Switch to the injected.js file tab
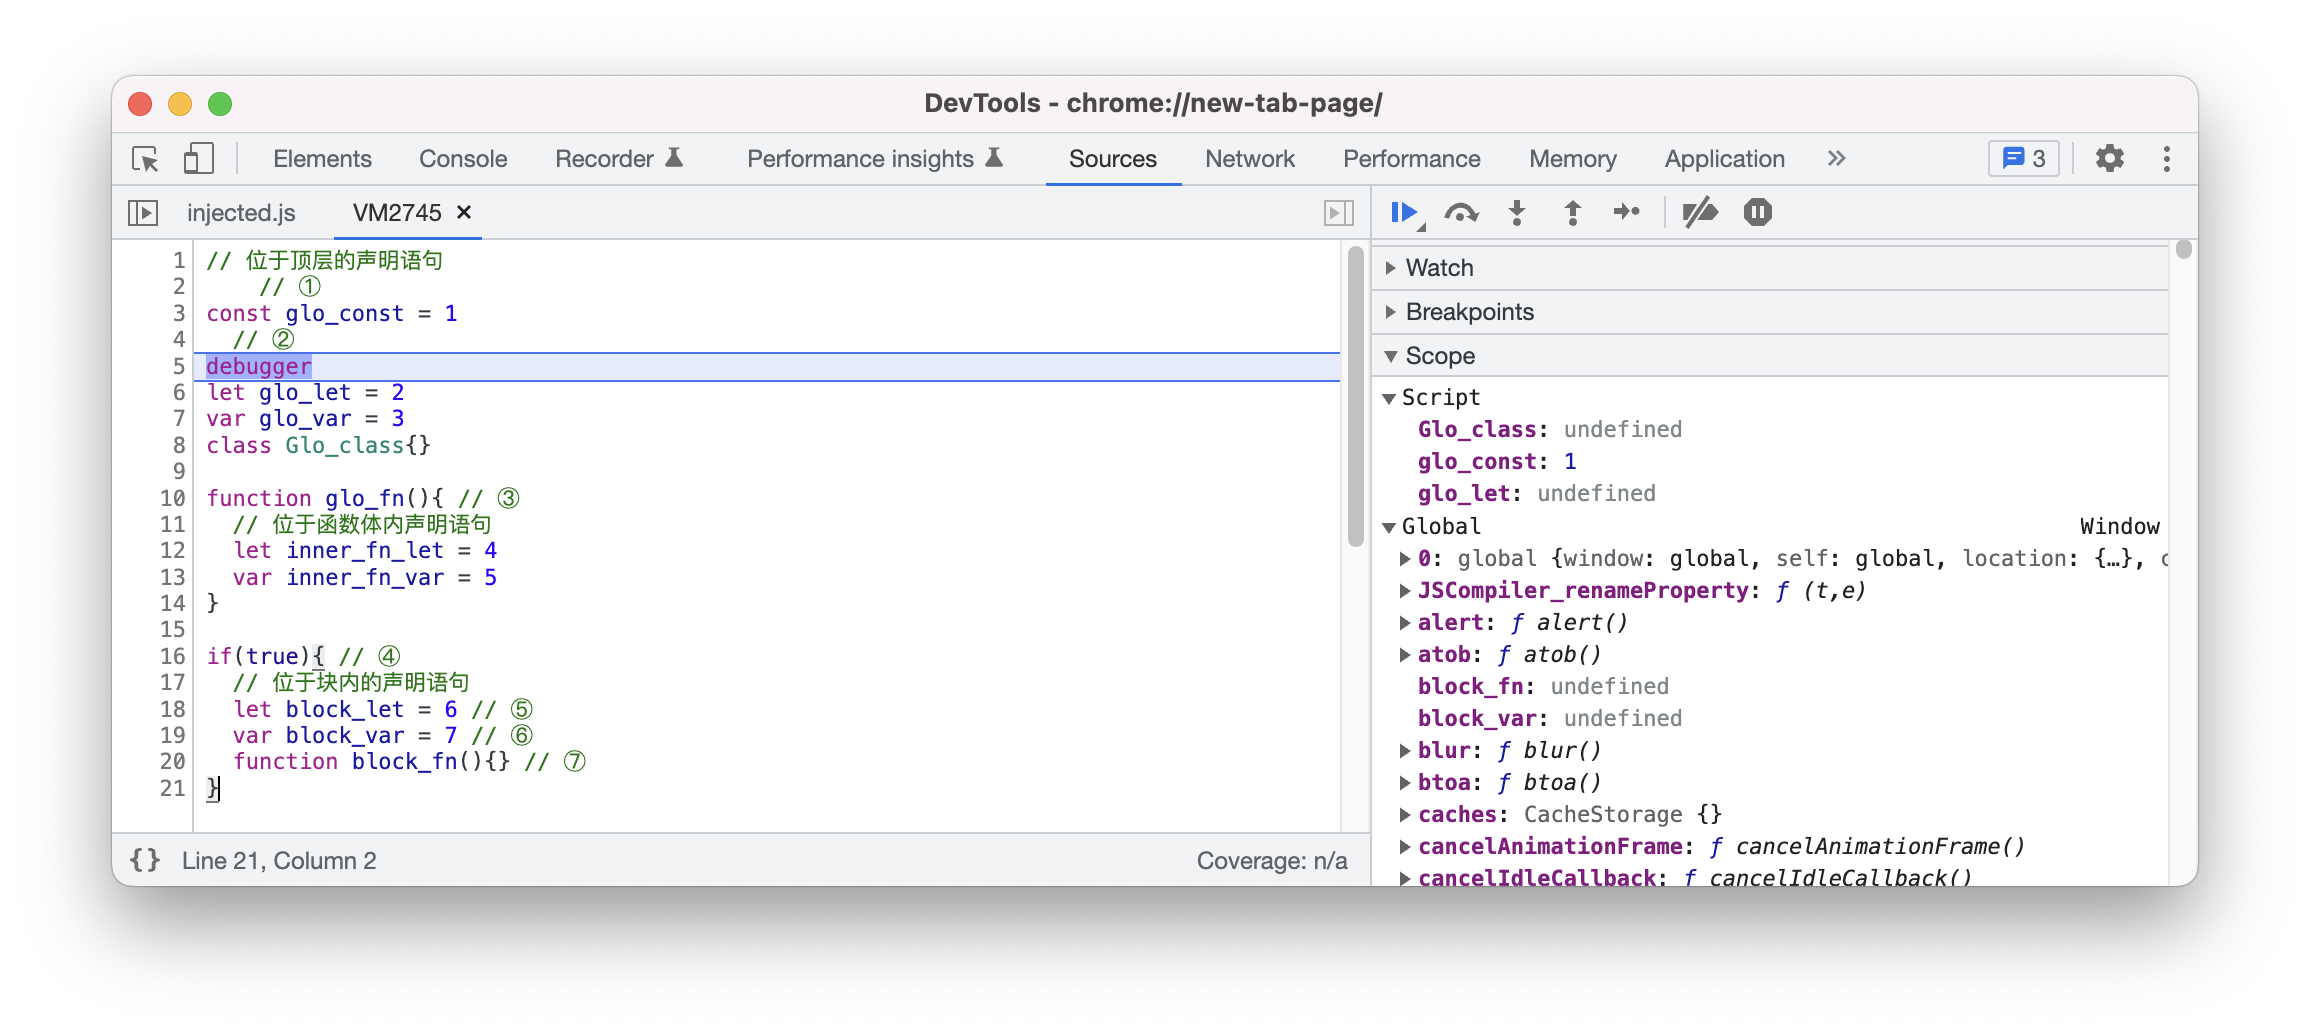The height and width of the screenshot is (1034, 2310). 241,213
